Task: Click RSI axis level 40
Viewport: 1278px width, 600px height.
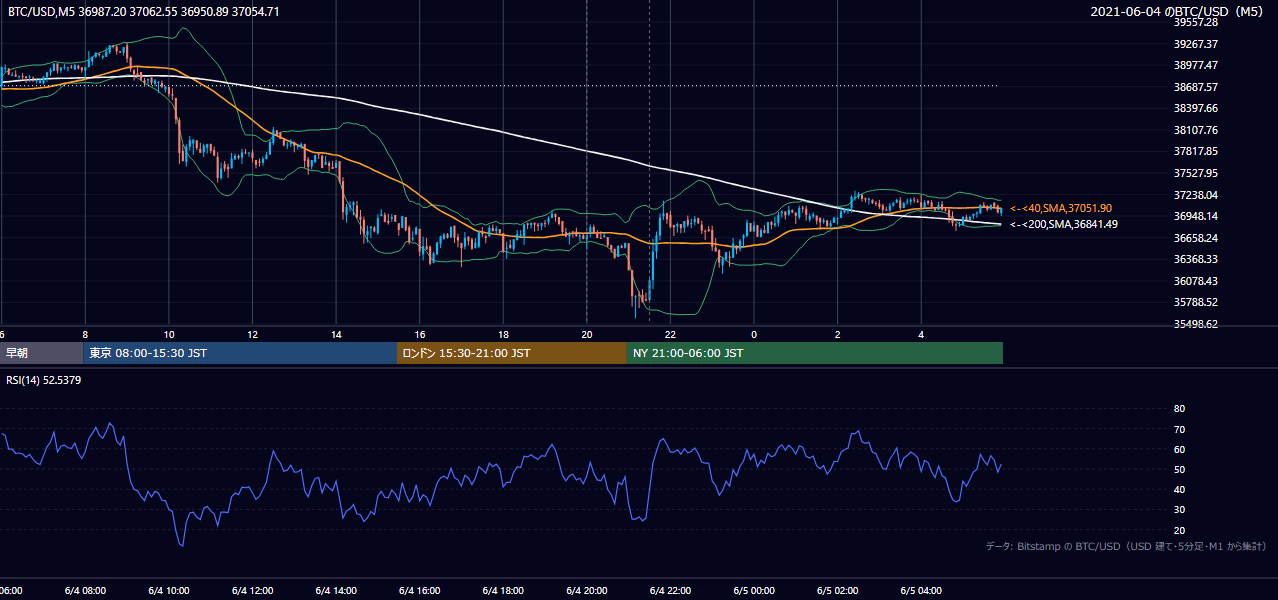Action: (x=1179, y=489)
